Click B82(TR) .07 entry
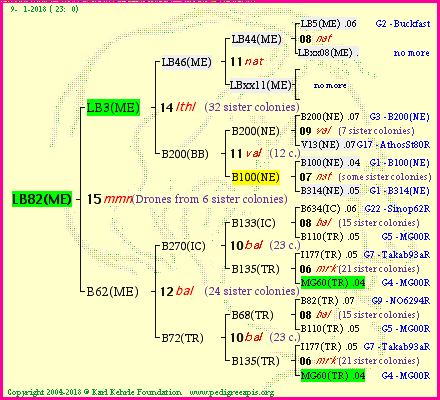Viewport: 440px width, 400px height. click(x=327, y=301)
